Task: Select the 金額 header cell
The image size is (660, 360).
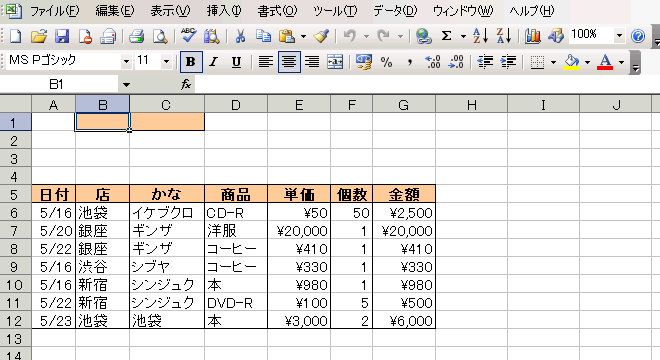Action: [404, 194]
